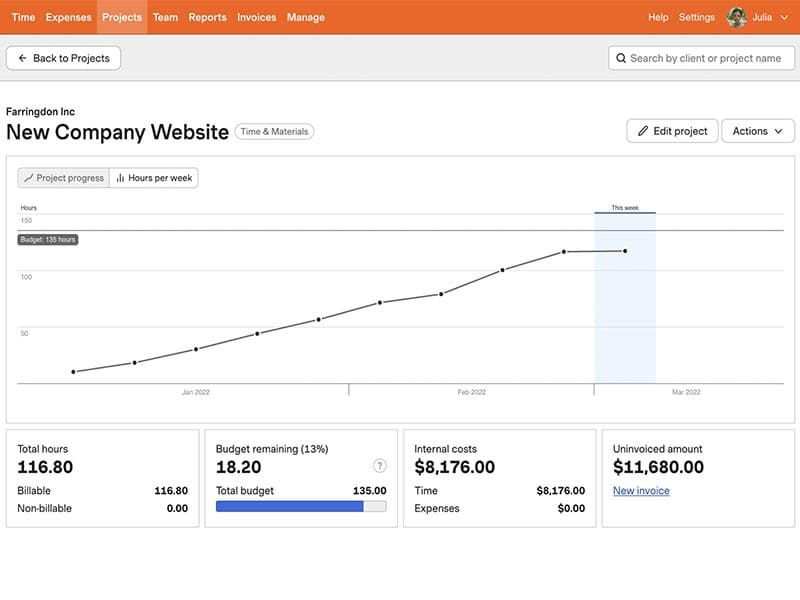Go to the Invoices tab
The width and height of the screenshot is (800, 600).
[257, 17]
